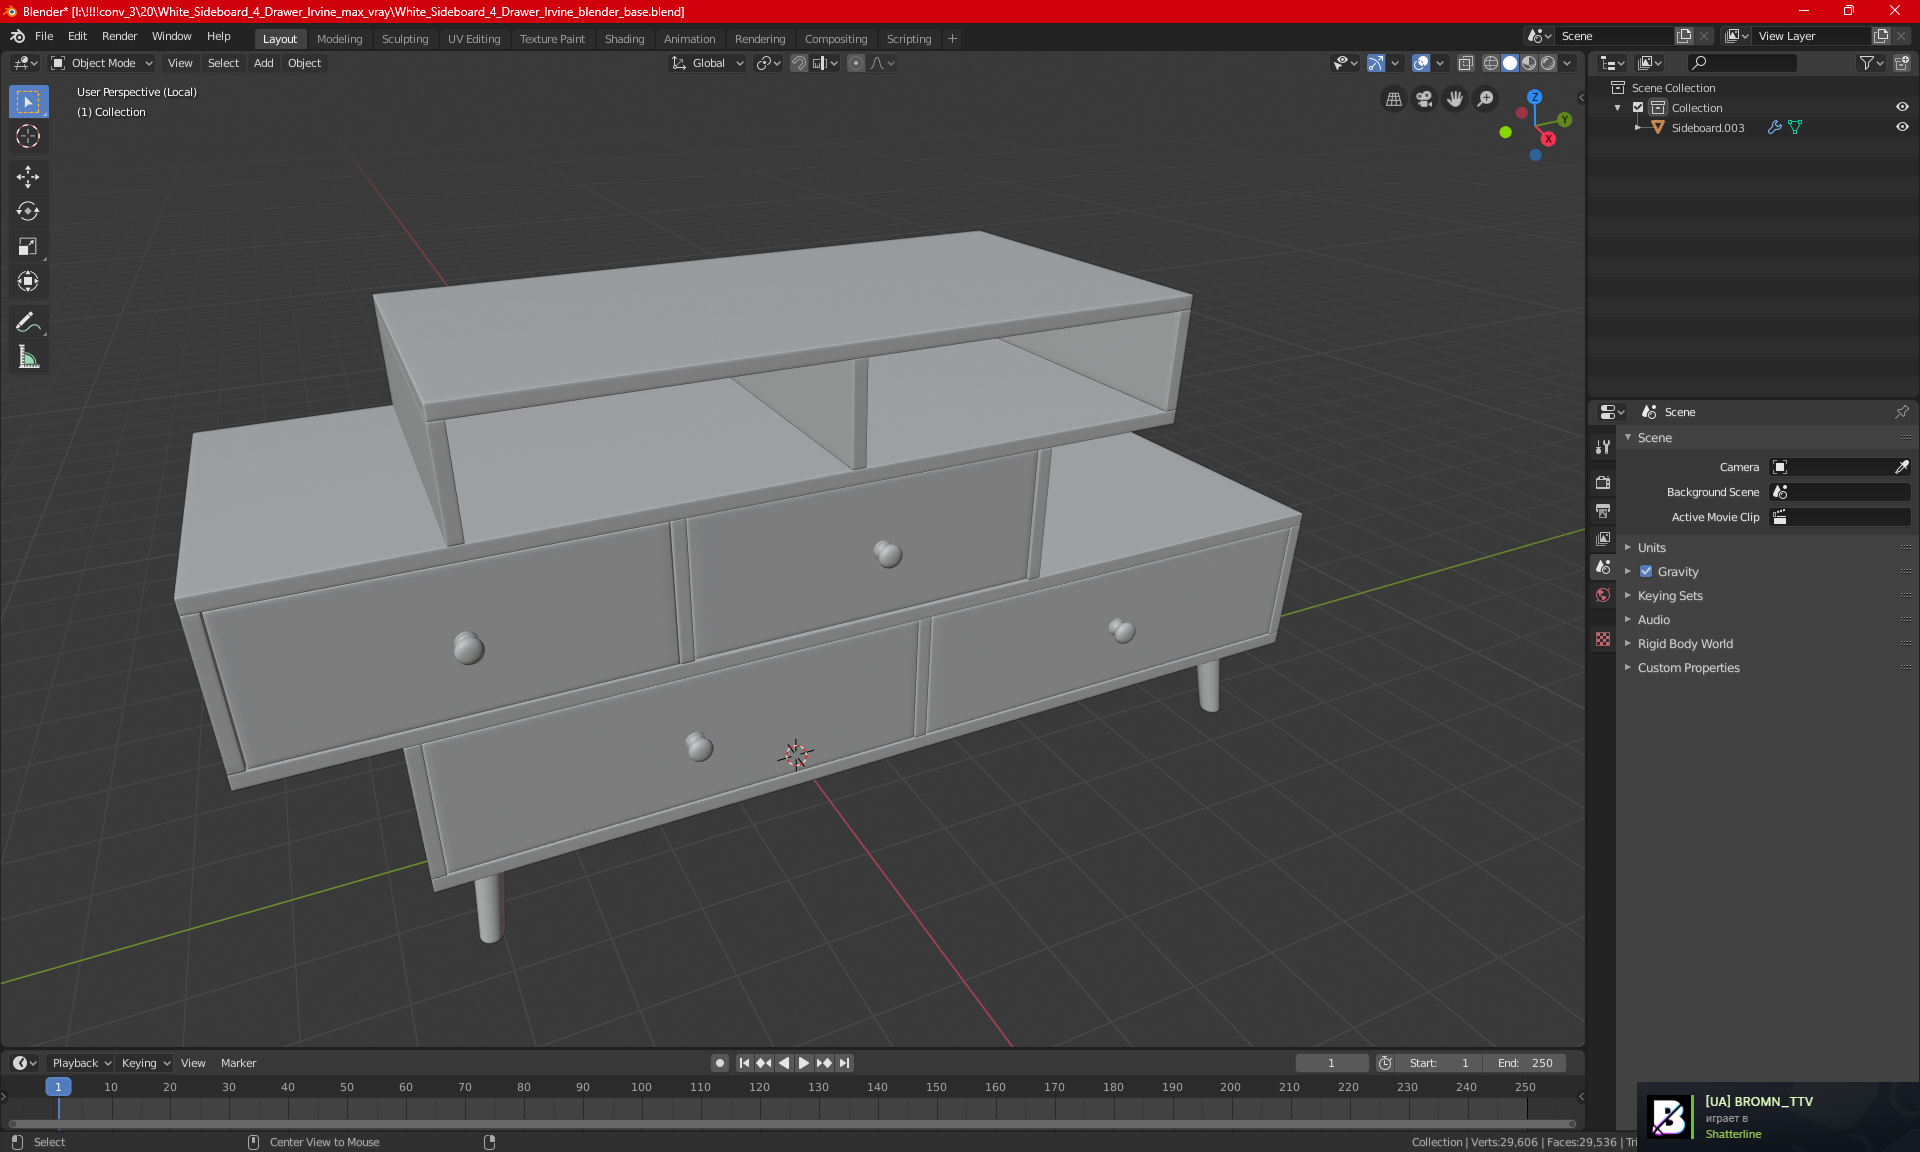The image size is (1920, 1152).
Task: Play the animation forward
Action: [x=803, y=1063]
